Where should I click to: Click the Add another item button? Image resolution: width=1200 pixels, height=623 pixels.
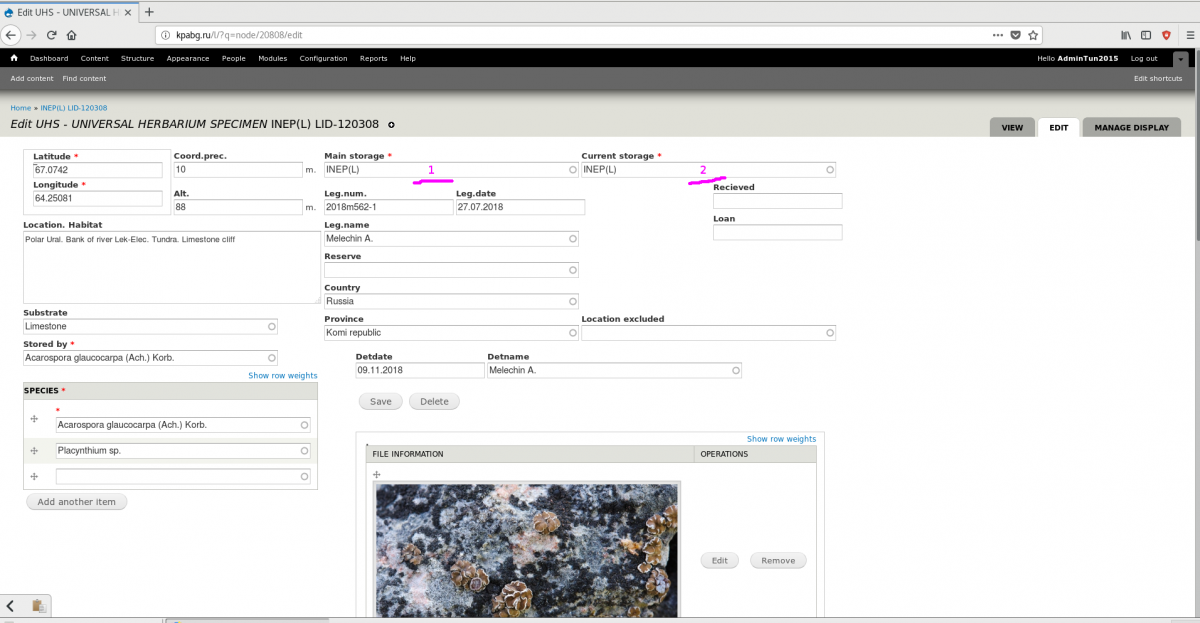click(77, 502)
